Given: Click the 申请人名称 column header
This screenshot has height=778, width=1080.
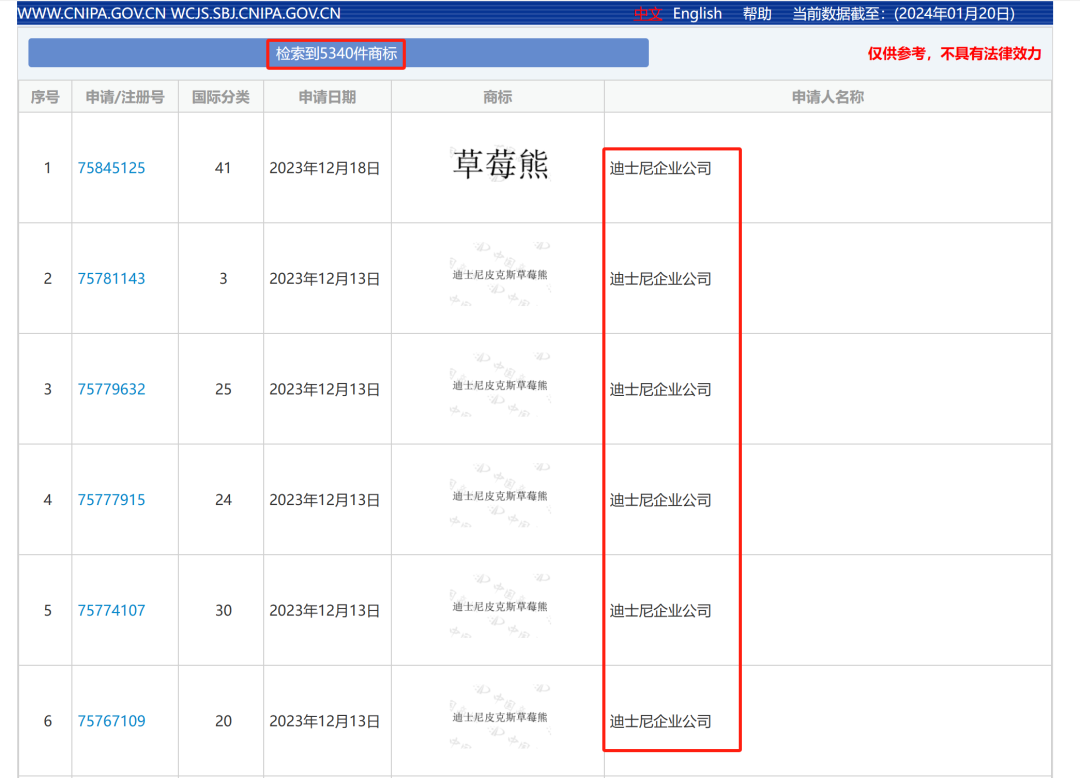Looking at the screenshot, I should (827, 97).
